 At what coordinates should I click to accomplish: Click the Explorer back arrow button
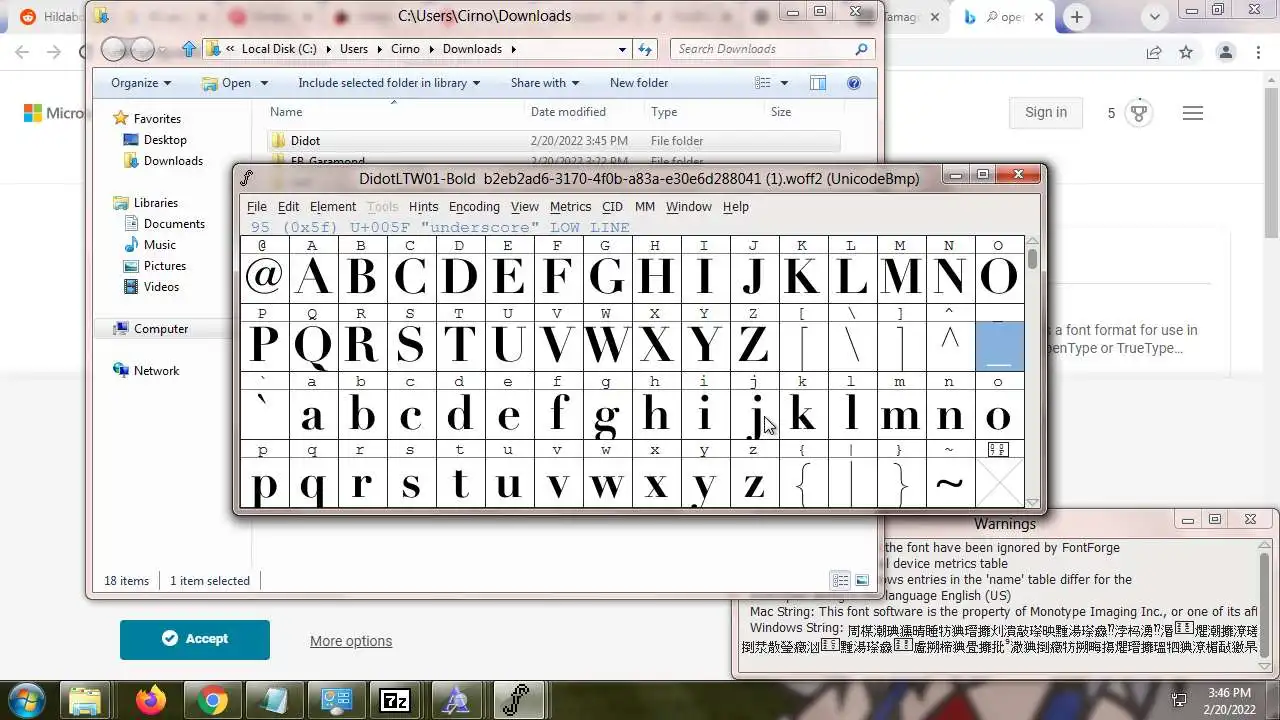click(114, 49)
